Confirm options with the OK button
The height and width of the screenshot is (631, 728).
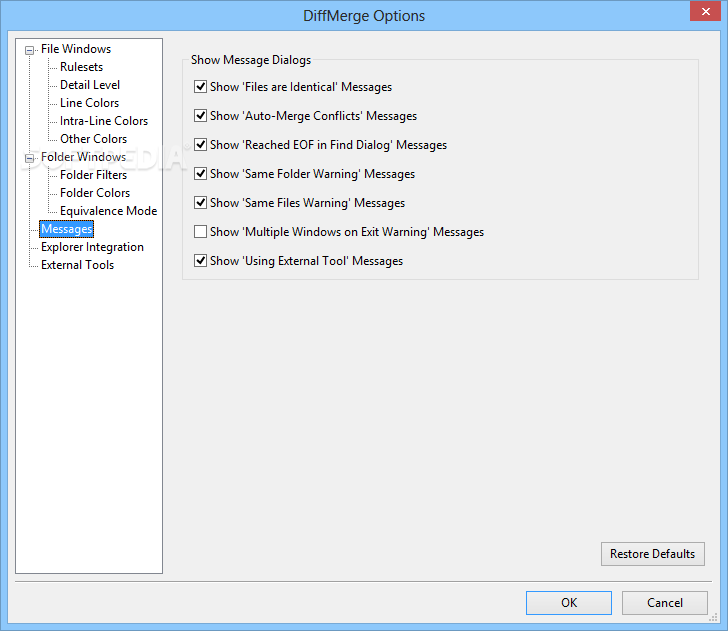[569, 603]
